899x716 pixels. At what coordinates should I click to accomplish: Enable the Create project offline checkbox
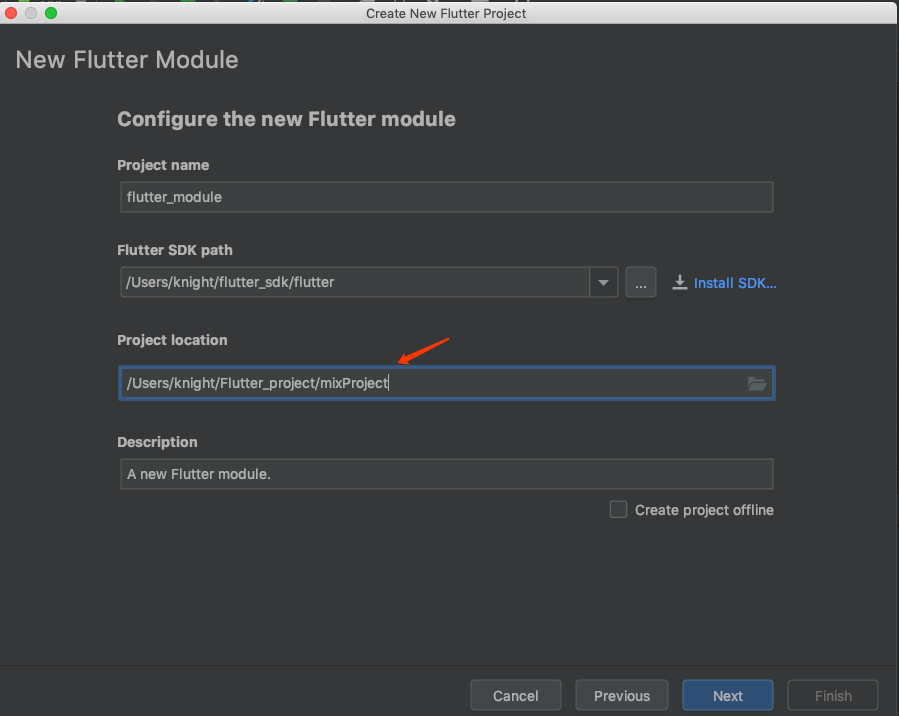coord(618,509)
